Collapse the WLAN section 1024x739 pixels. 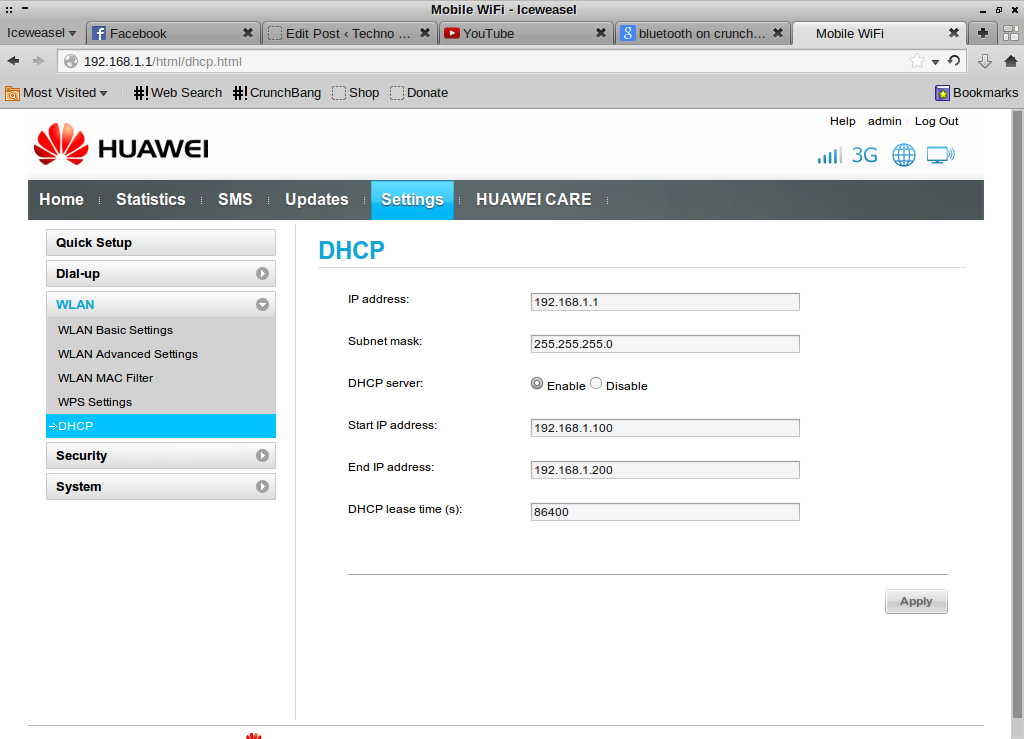[x=262, y=305]
